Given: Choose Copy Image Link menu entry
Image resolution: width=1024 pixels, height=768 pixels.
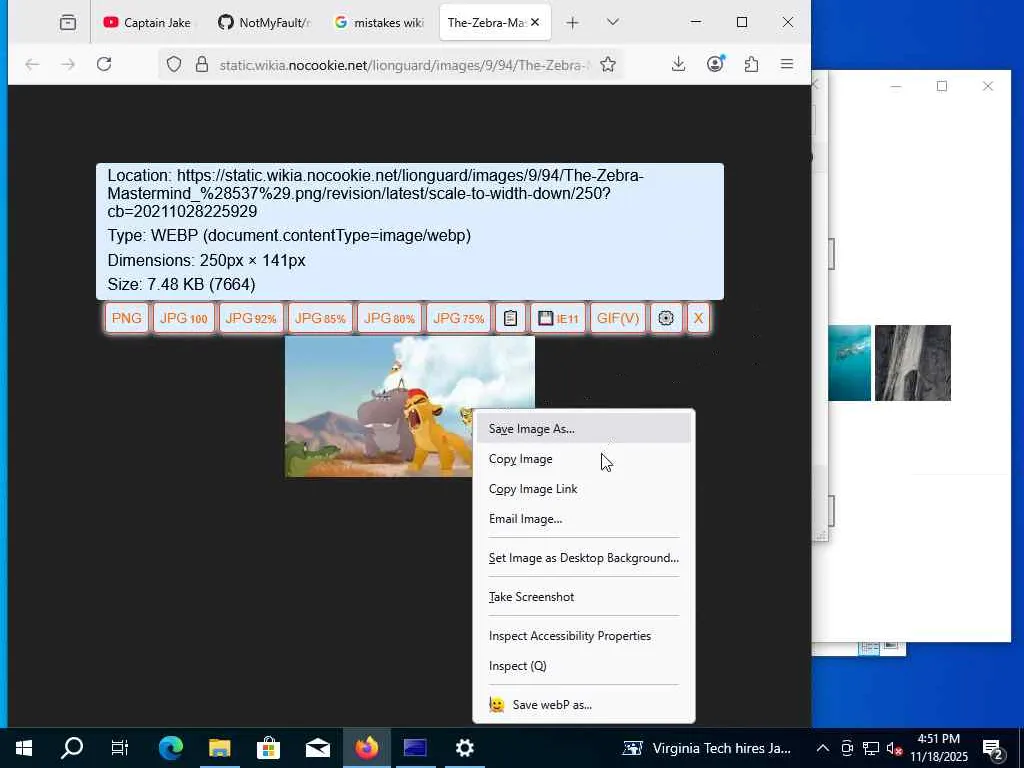Looking at the screenshot, I should coord(583,489).
